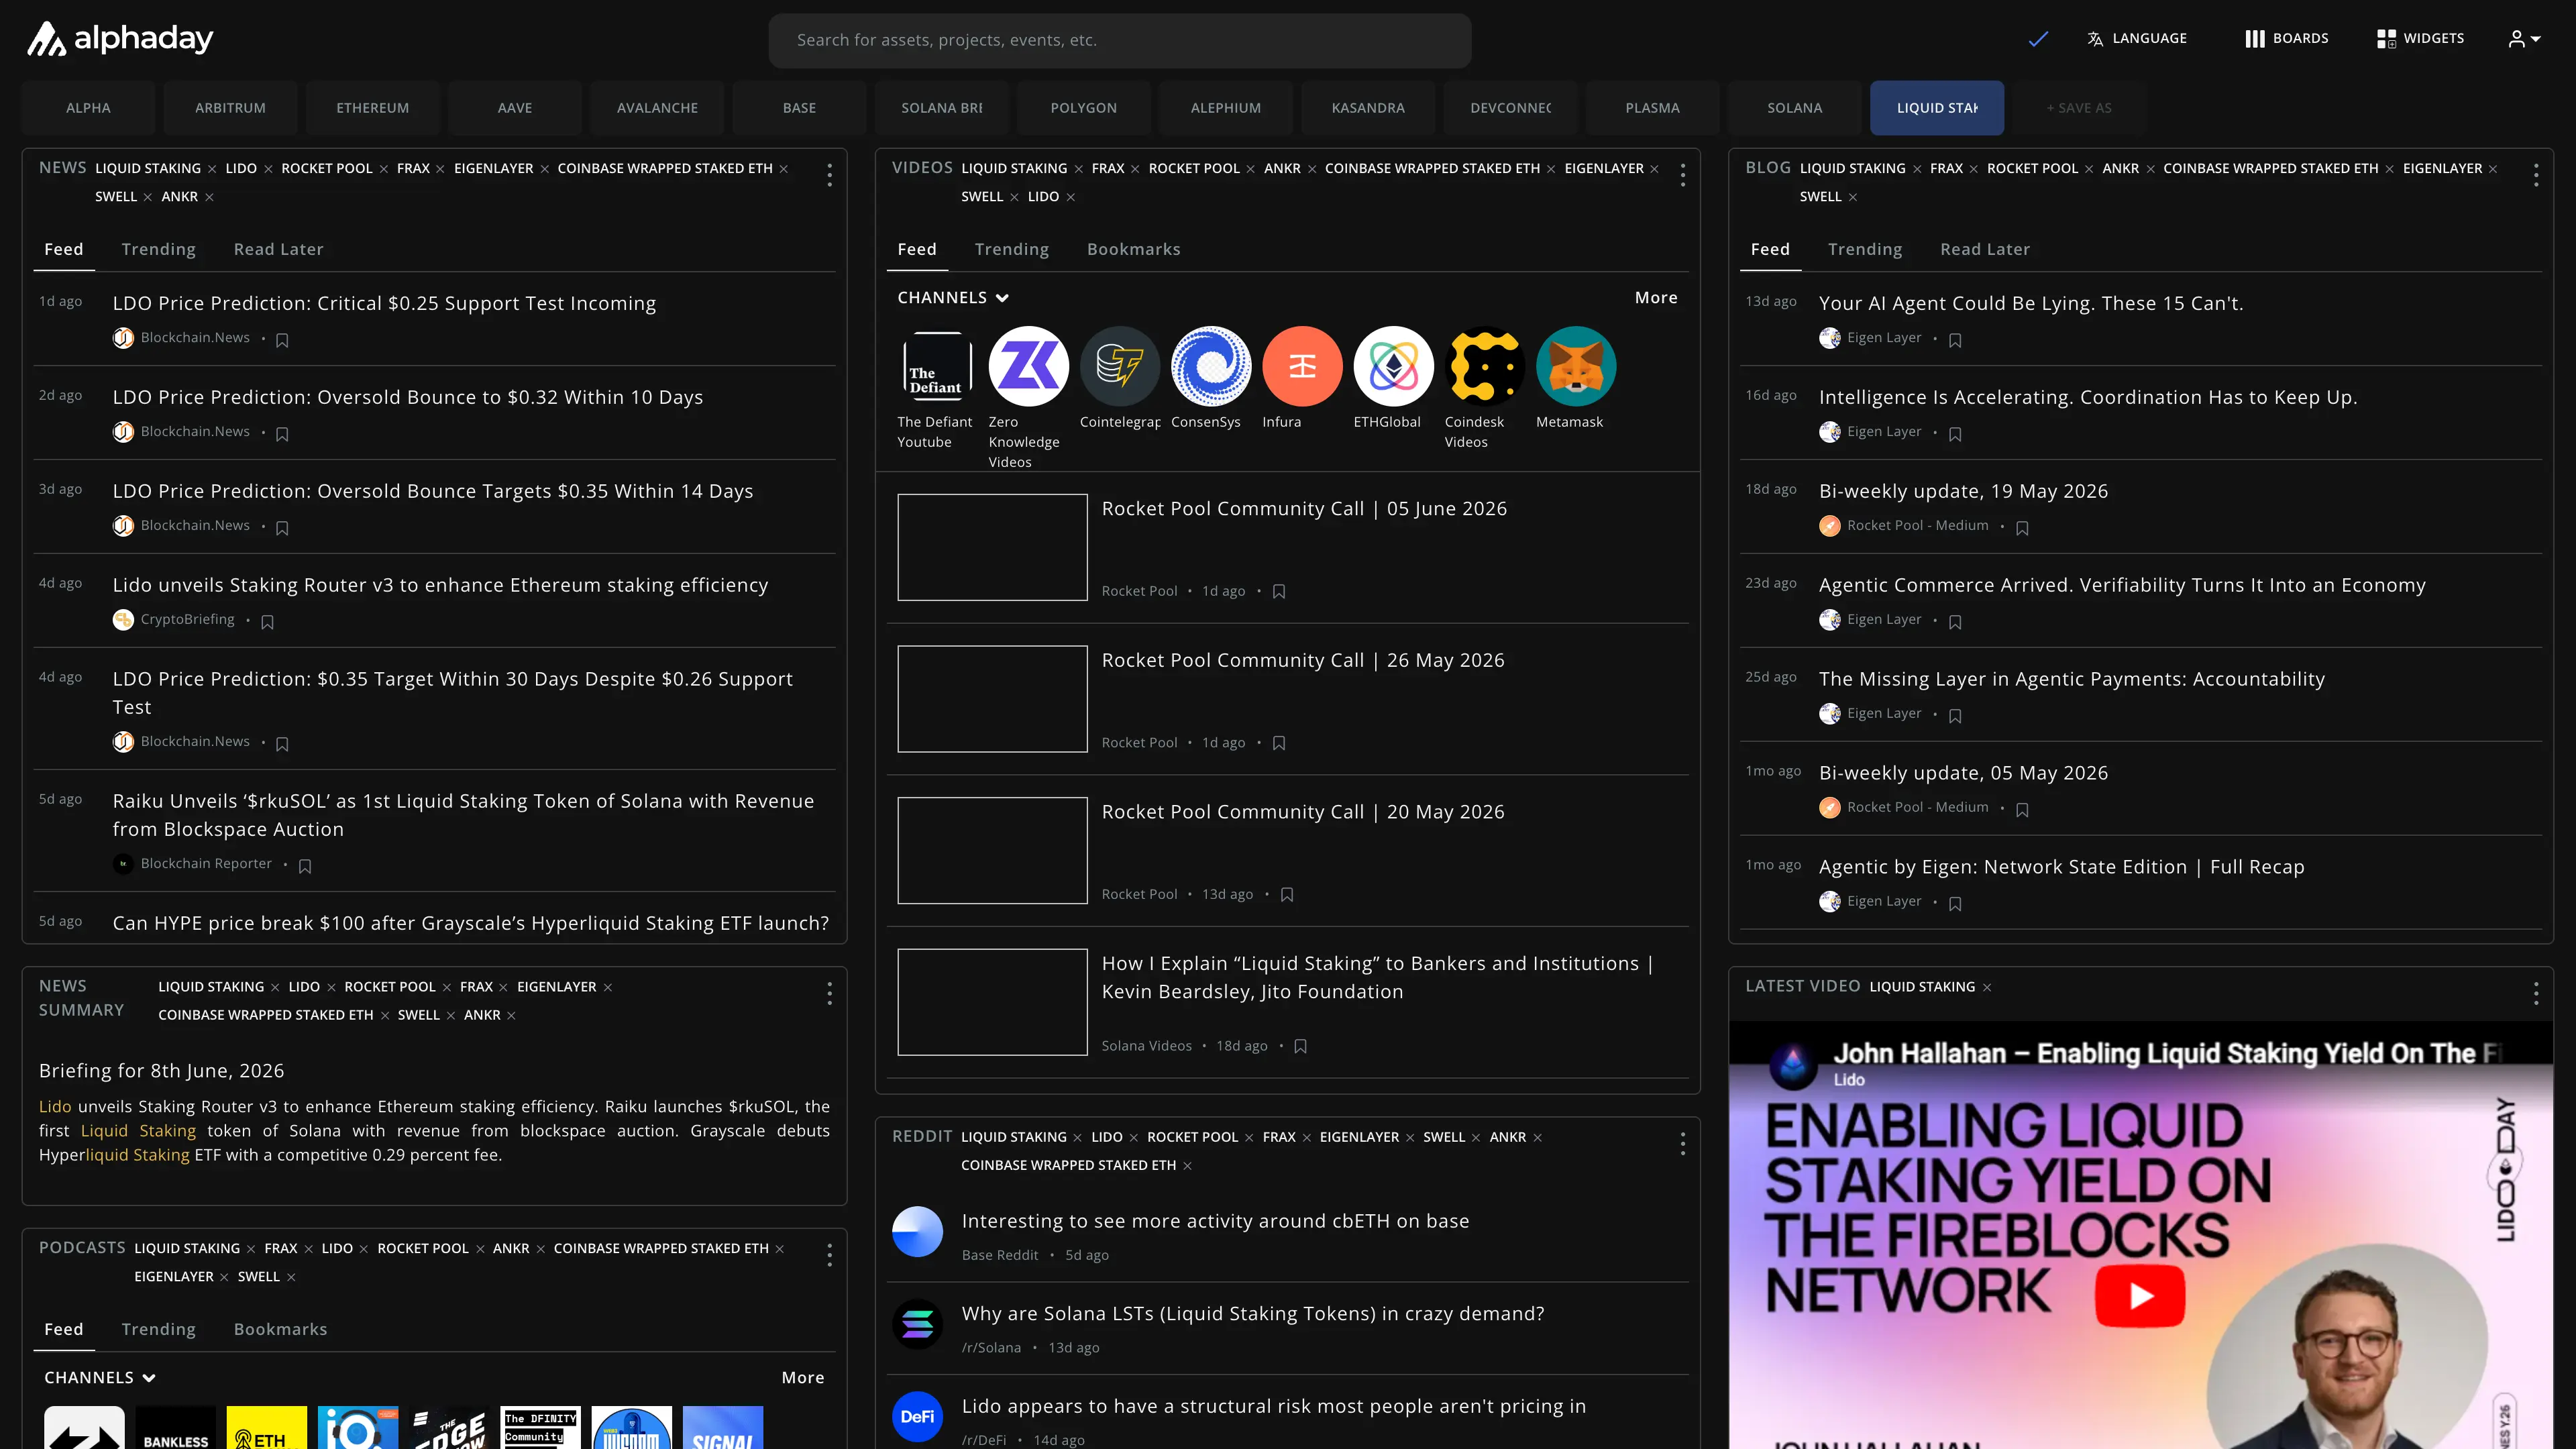Remove LIQUID STAKING tag from Latest Video widget
Image resolution: width=2576 pixels, height=1449 pixels.
[1987, 988]
